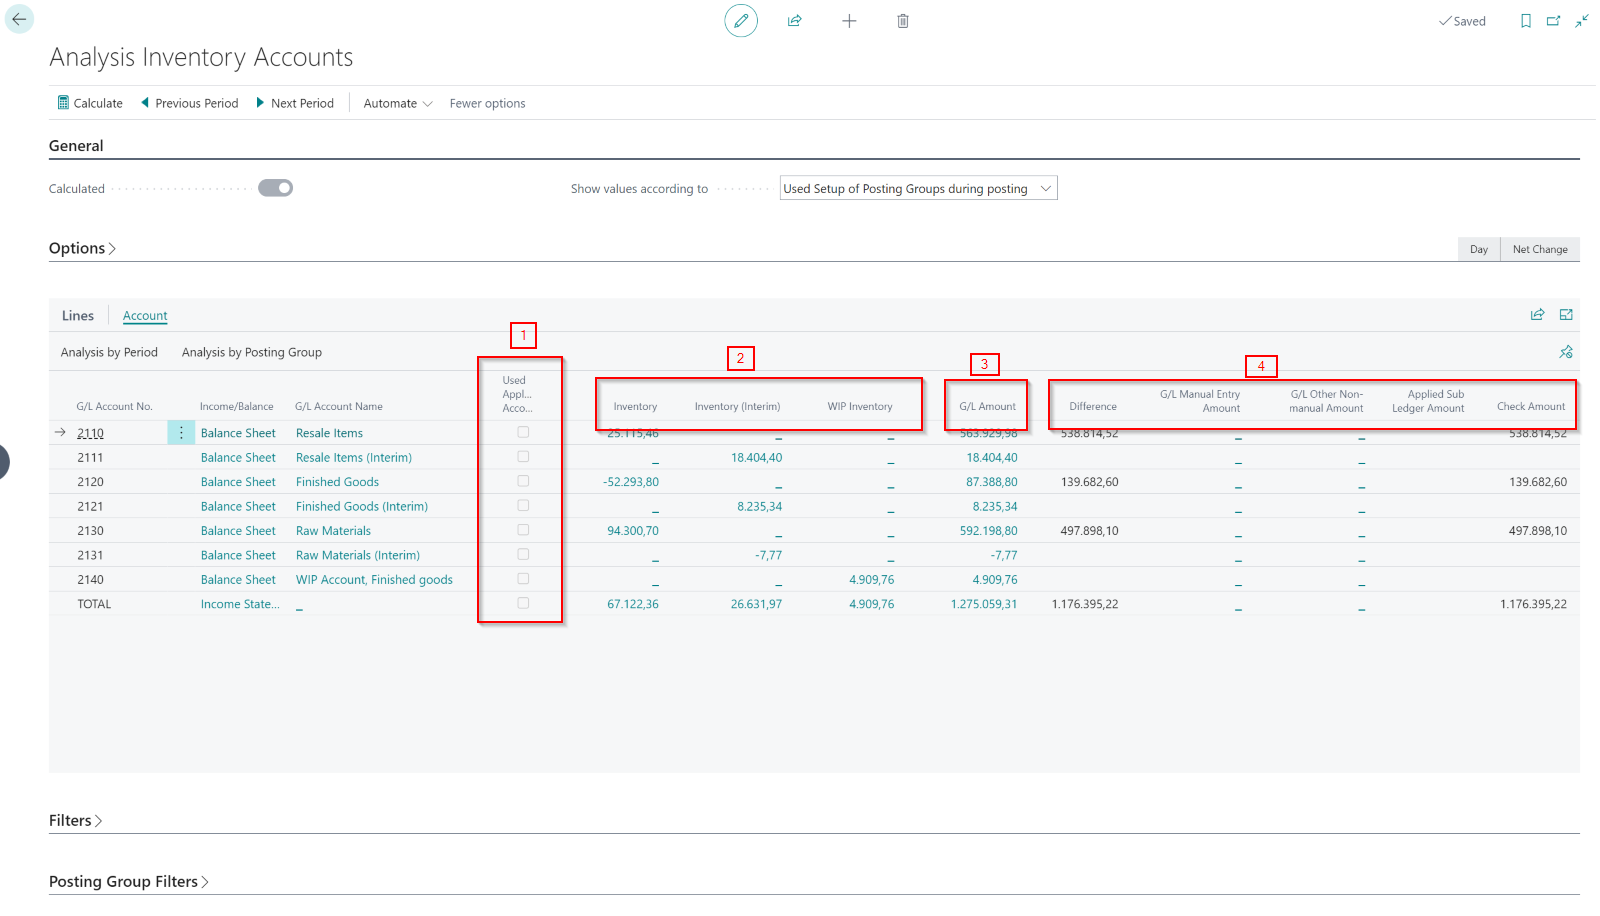Click TOTAL row account number
The height and width of the screenshot is (916, 1600).
(94, 604)
